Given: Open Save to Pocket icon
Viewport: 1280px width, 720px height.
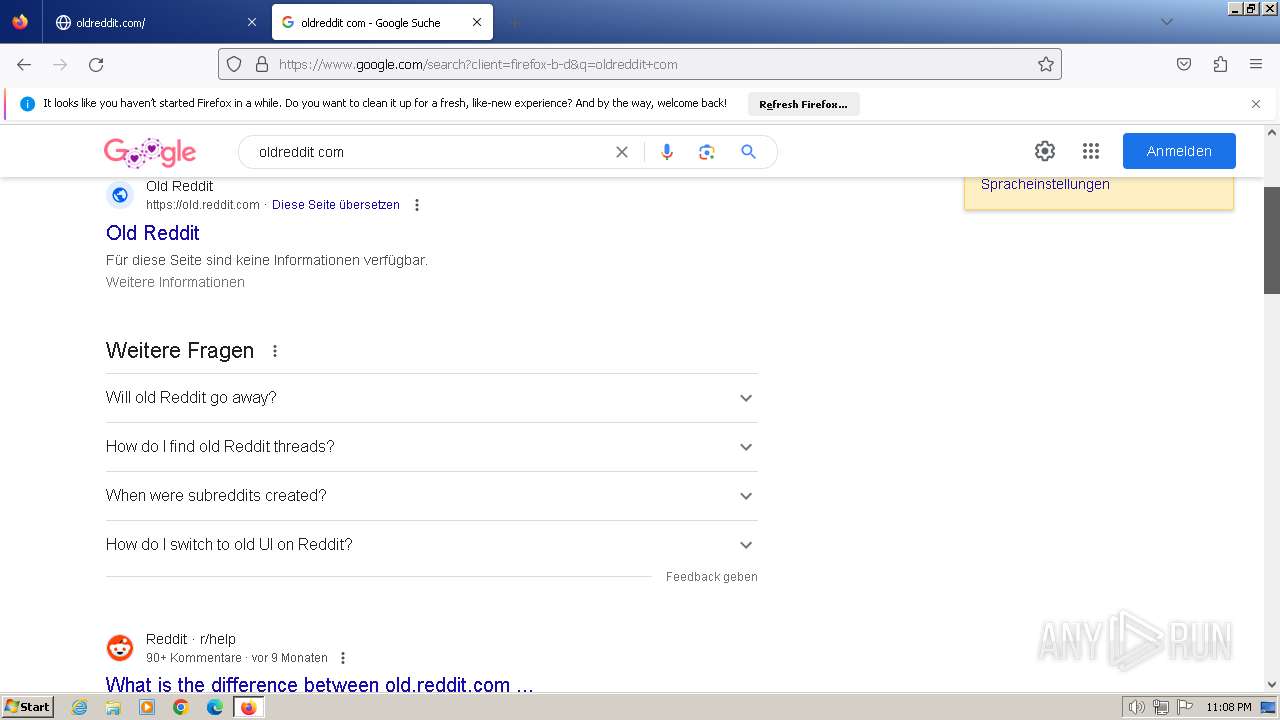Looking at the screenshot, I should click(1184, 64).
